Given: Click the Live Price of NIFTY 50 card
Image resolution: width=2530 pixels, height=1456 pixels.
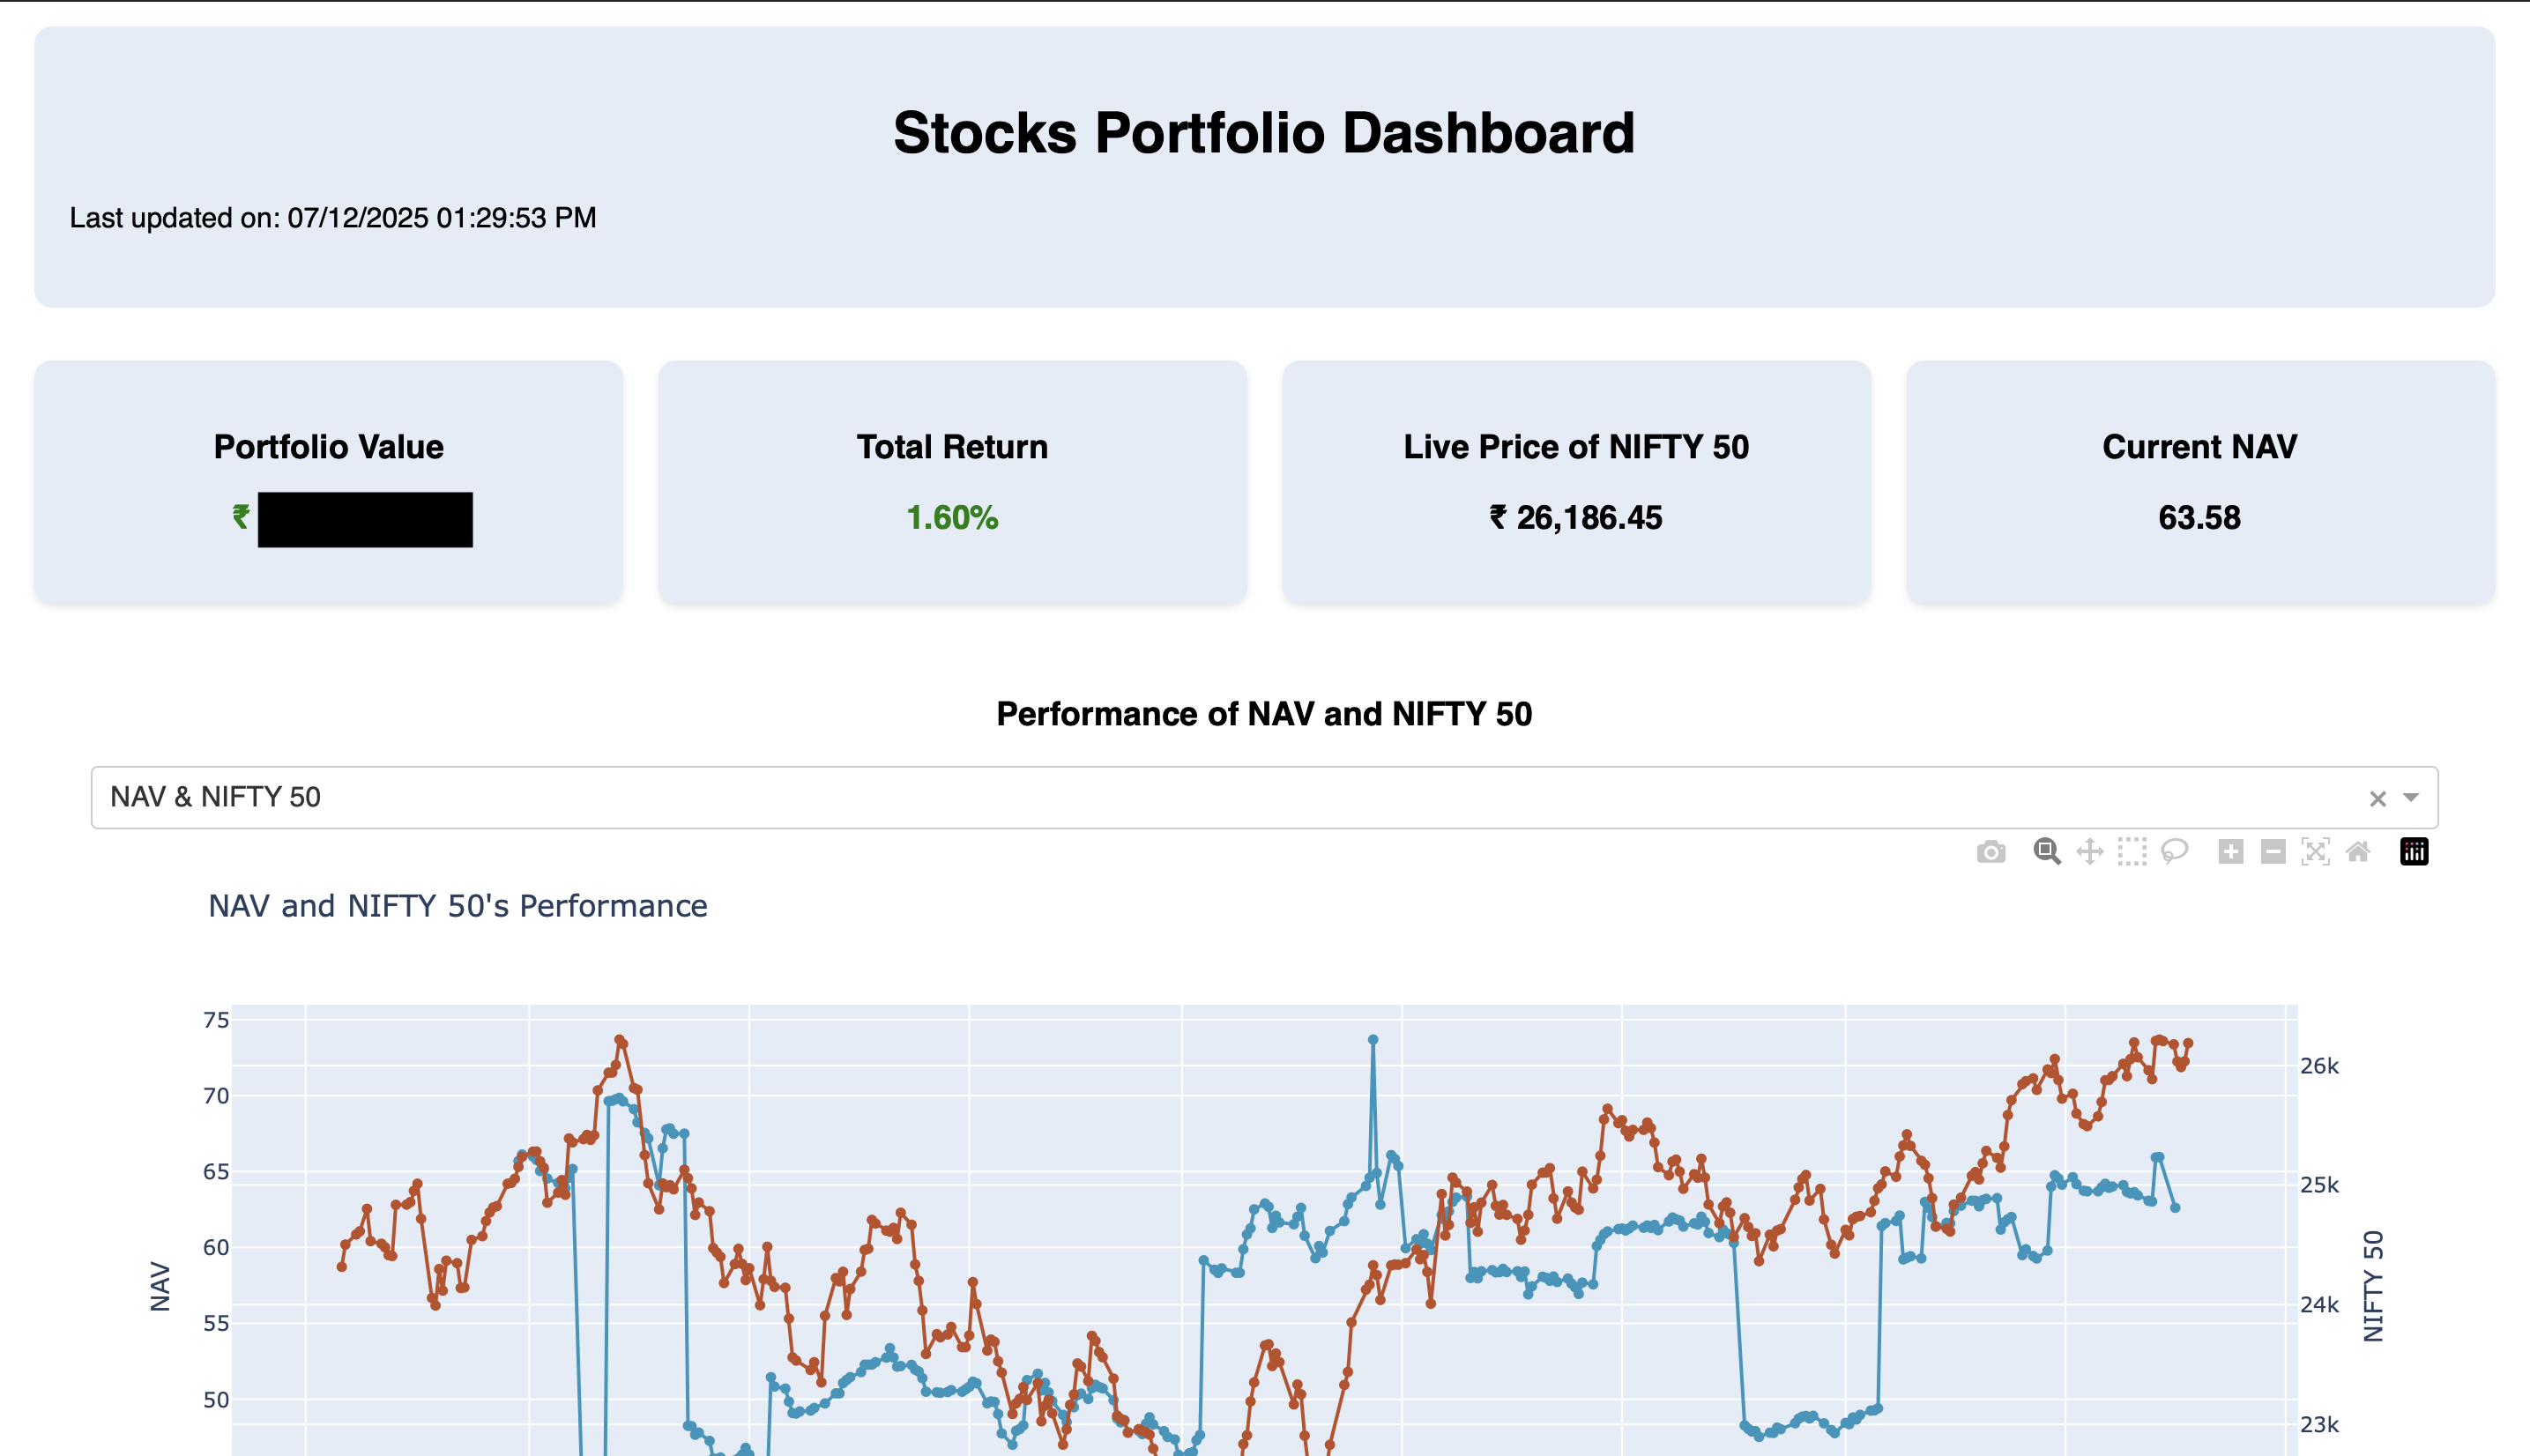Looking at the screenshot, I should click(1576, 482).
